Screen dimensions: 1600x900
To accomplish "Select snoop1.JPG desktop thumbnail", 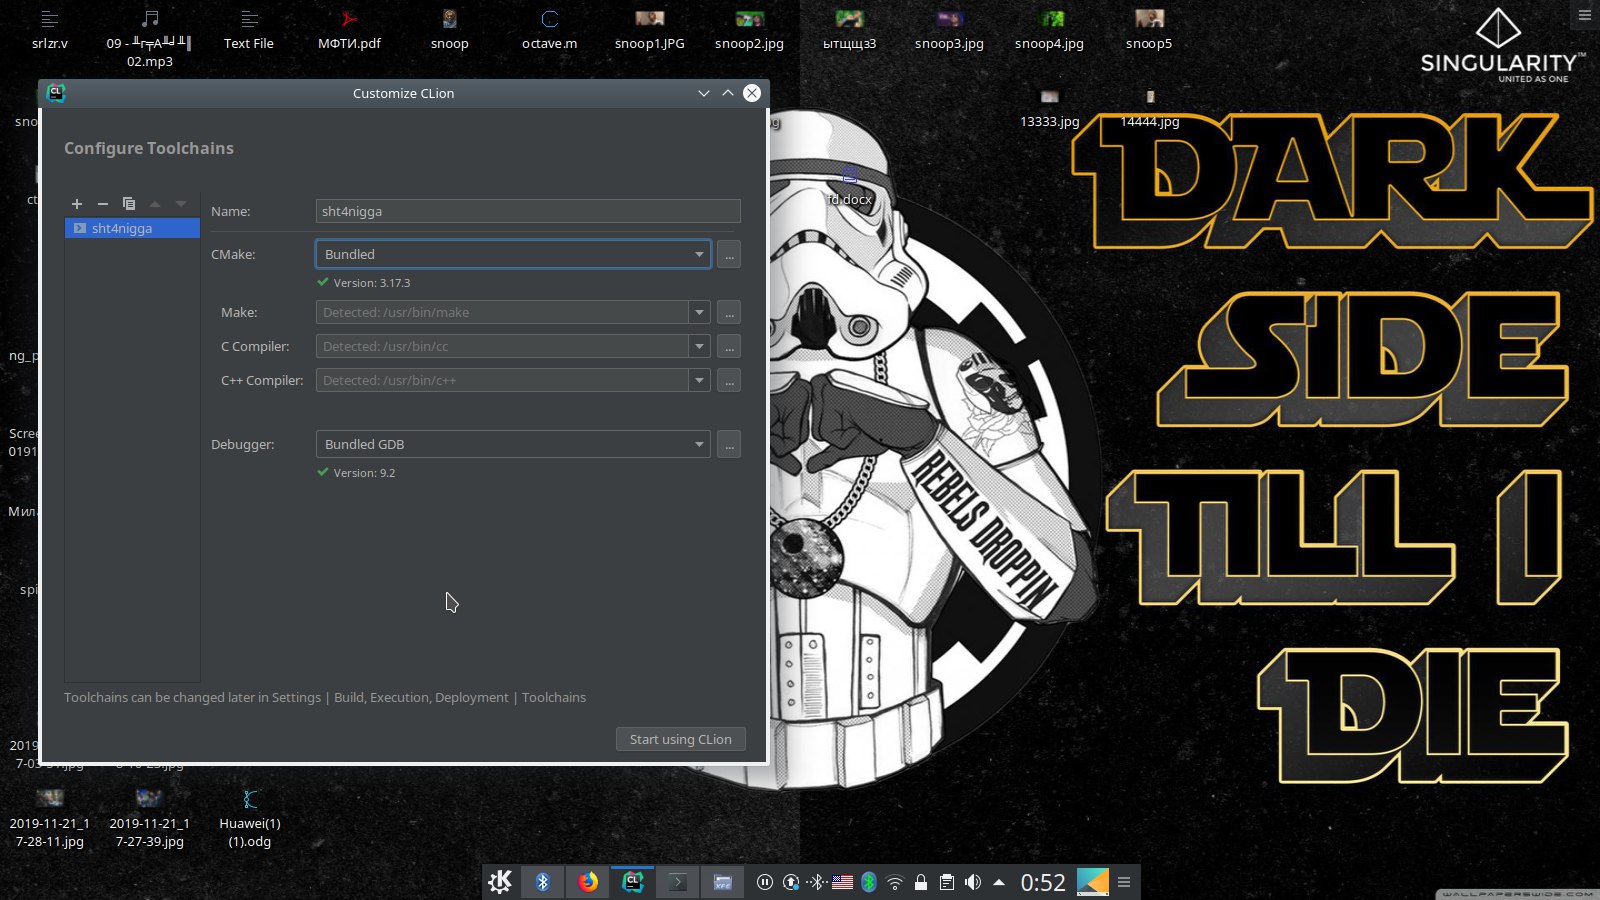I will click(650, 30).
